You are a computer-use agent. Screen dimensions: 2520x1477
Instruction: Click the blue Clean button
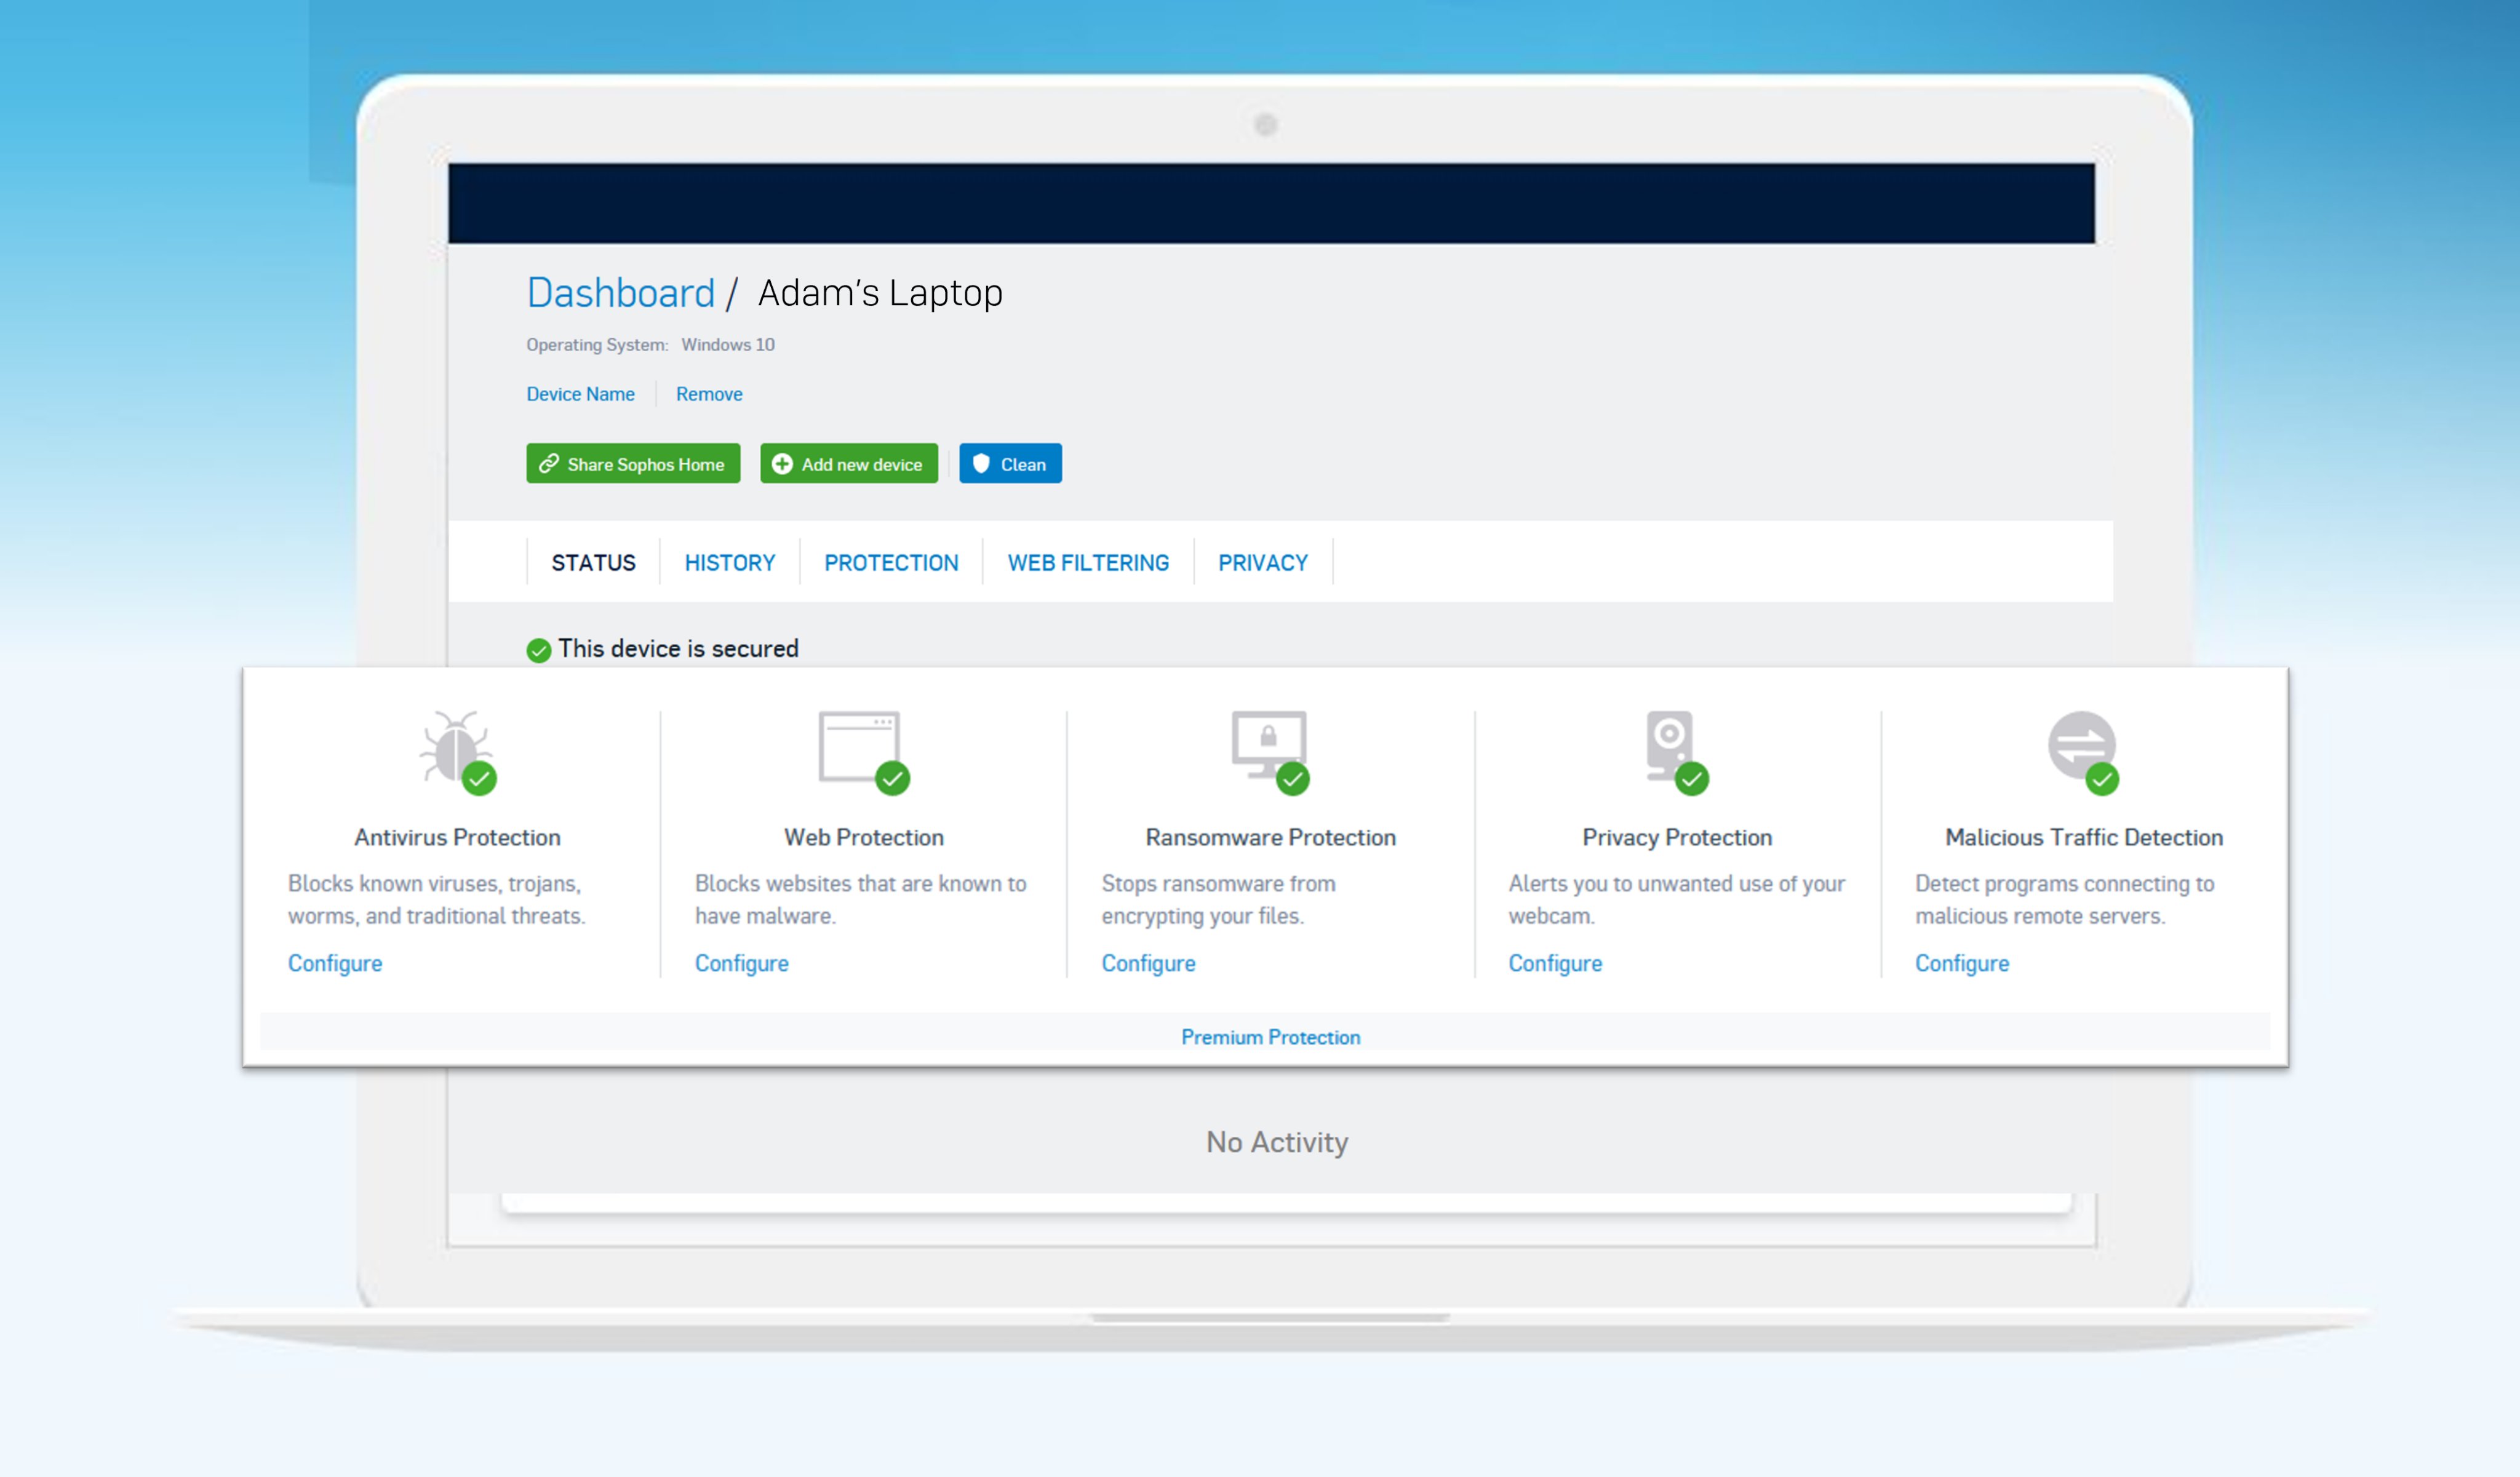click(x=1010, y=464)
